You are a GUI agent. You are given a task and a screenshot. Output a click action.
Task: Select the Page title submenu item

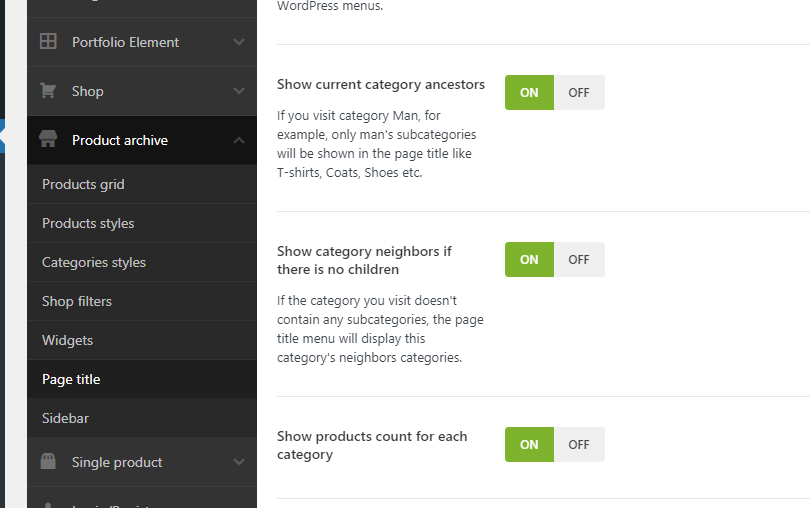(x=71, y=379)
